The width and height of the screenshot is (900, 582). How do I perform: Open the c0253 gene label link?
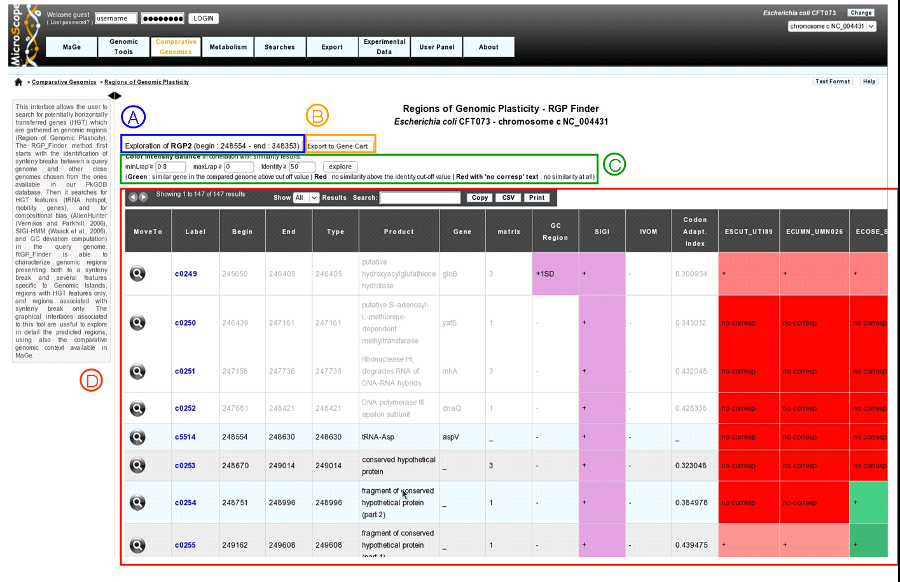tap(185, 465)
